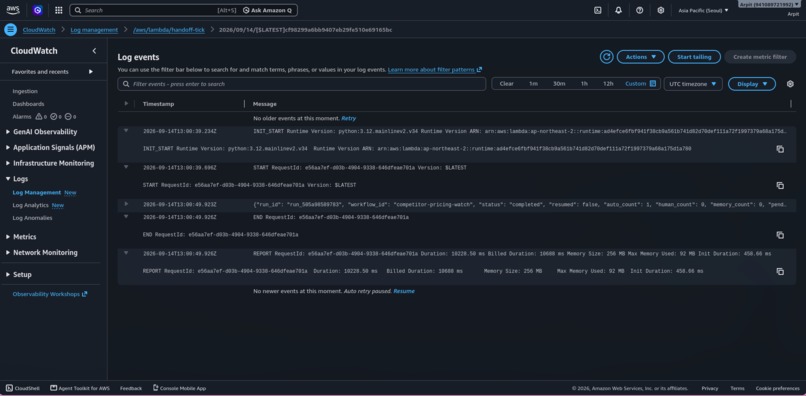Open Learn more about filter patterns
Image resolution: width=806 pixels, height=396 pixels.
435,69
